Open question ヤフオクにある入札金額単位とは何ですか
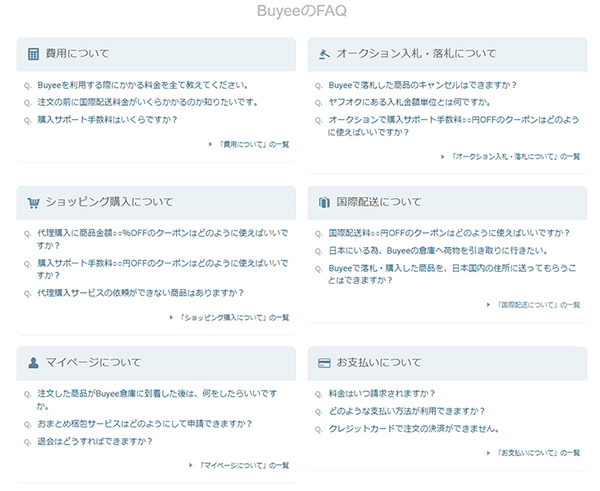Screen dimensions: 600x491 pos(409,102)
